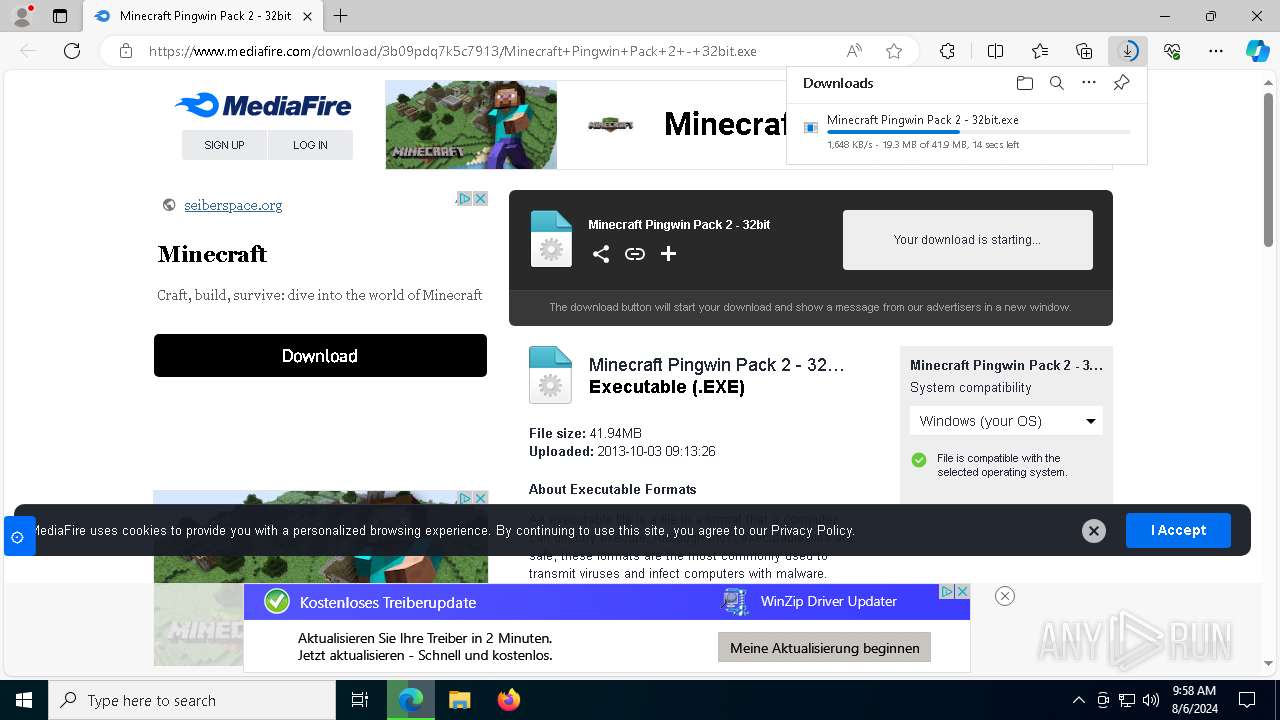Open the Windows Start menu
Viewport: 1280px width, 720px height.
(24, 700)
